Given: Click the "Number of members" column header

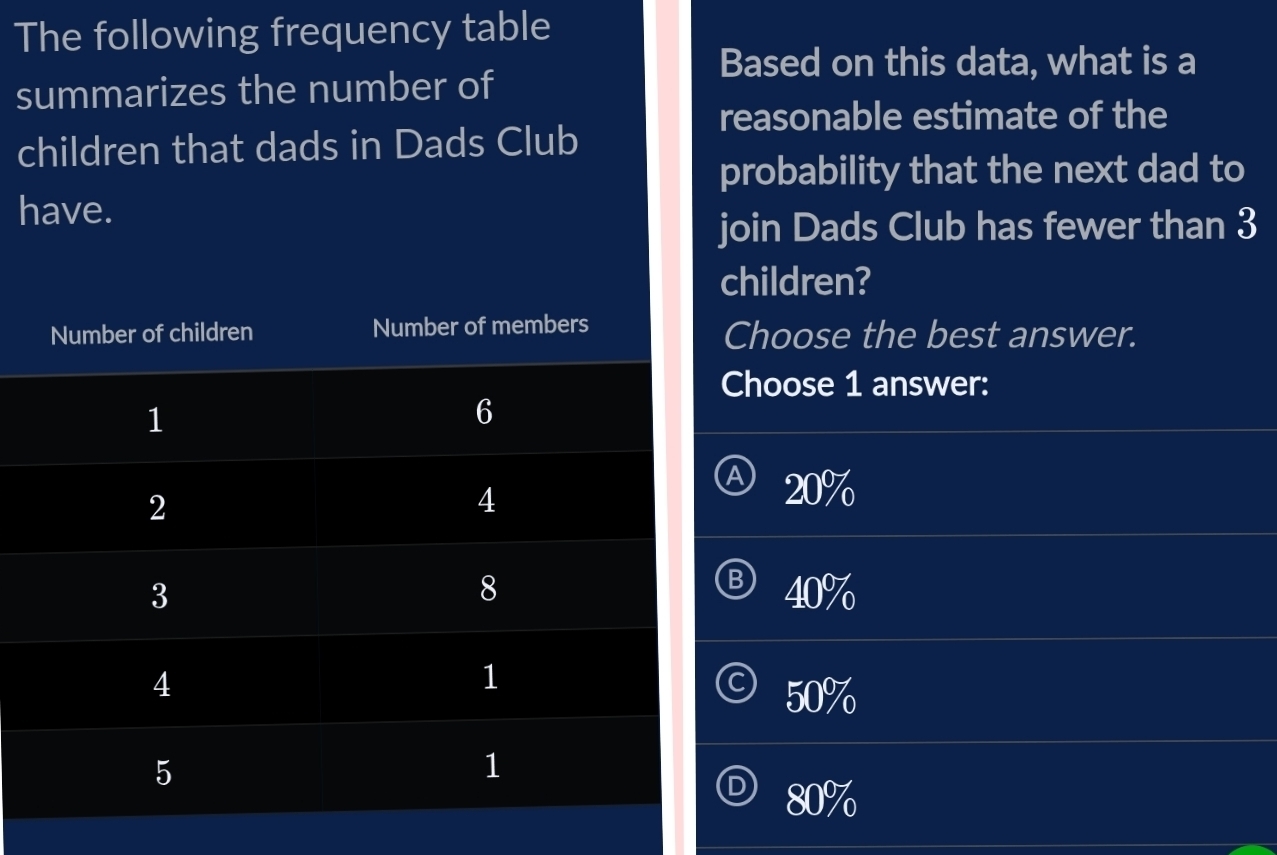Looking at the screenshot, I should pos(480,326).
